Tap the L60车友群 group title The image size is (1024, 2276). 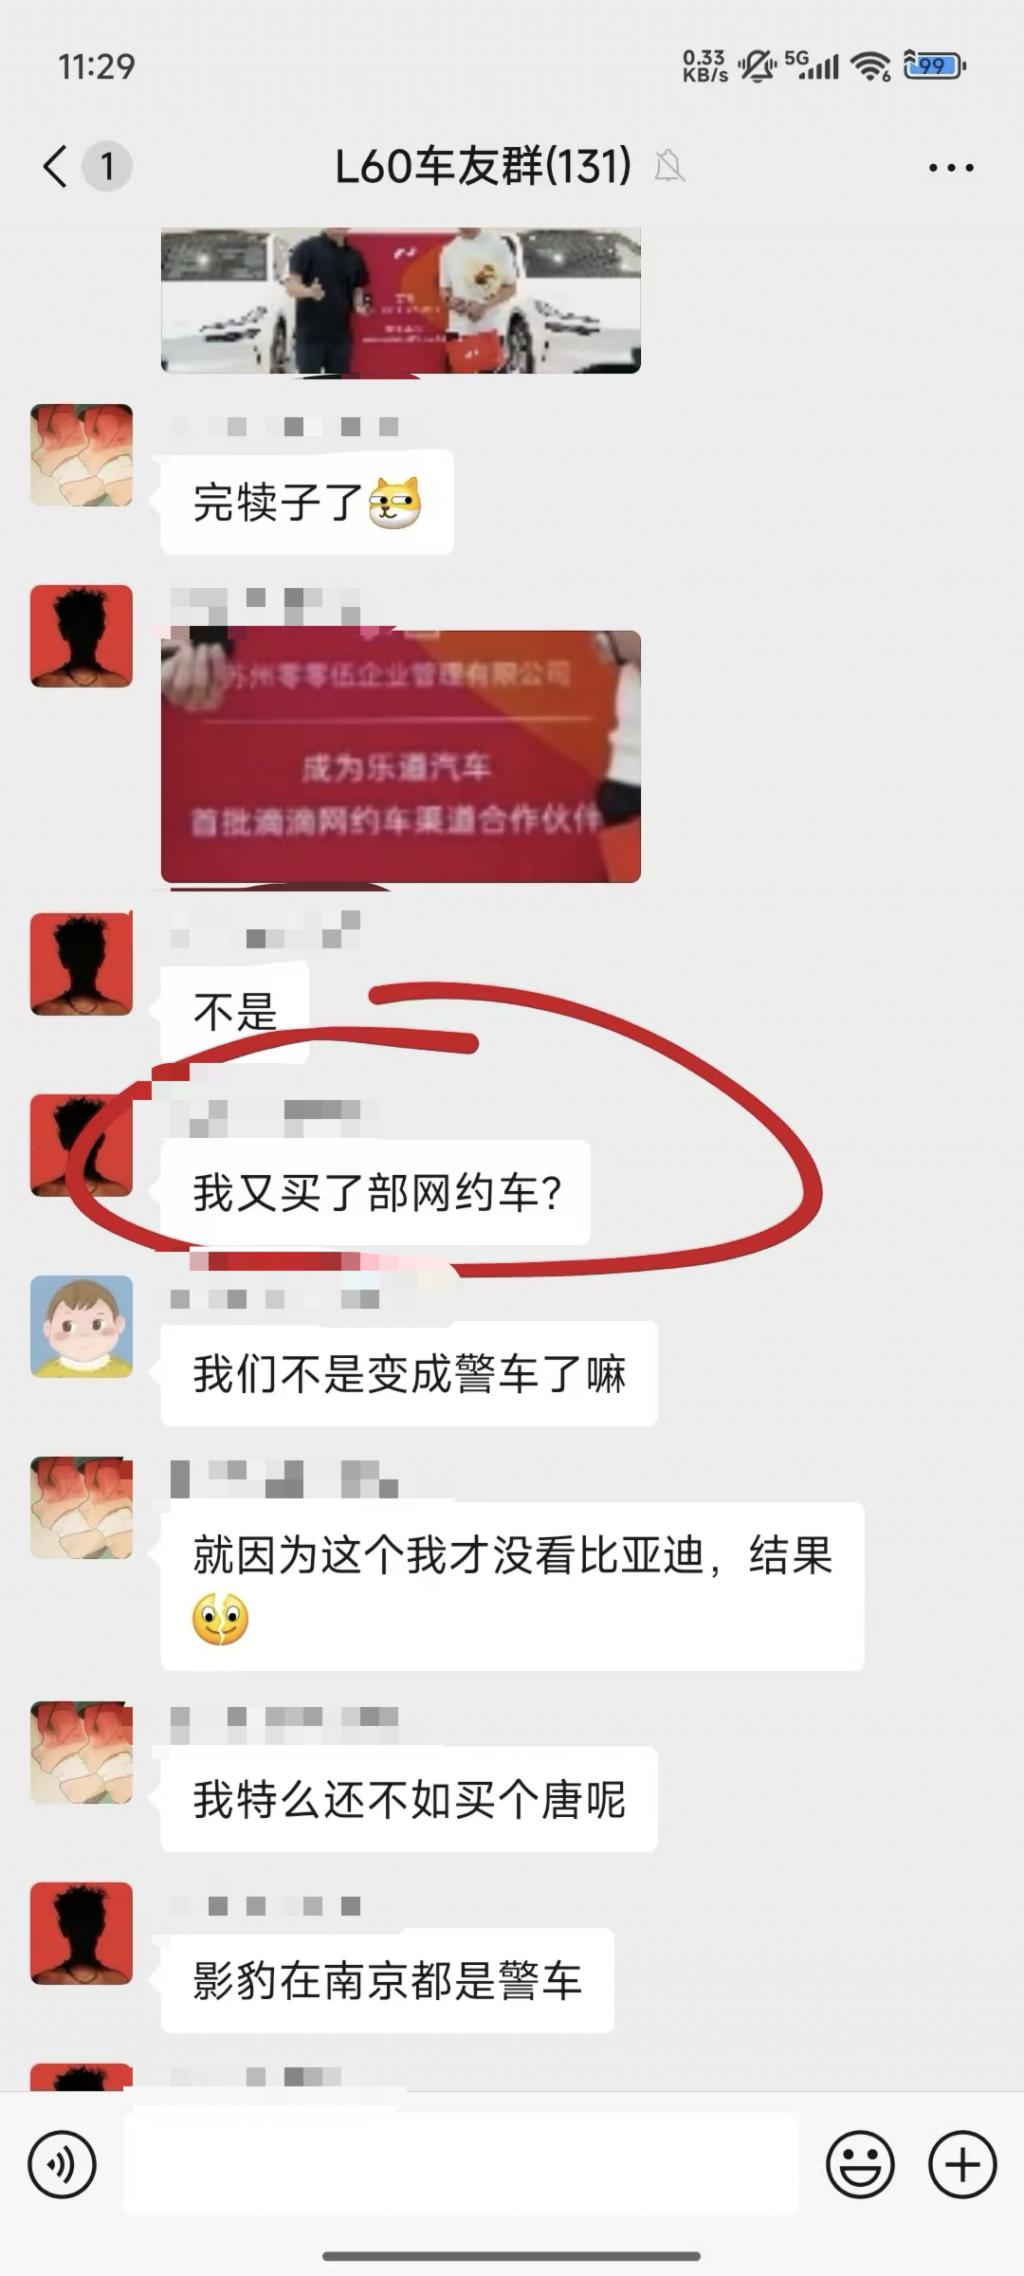483,166
